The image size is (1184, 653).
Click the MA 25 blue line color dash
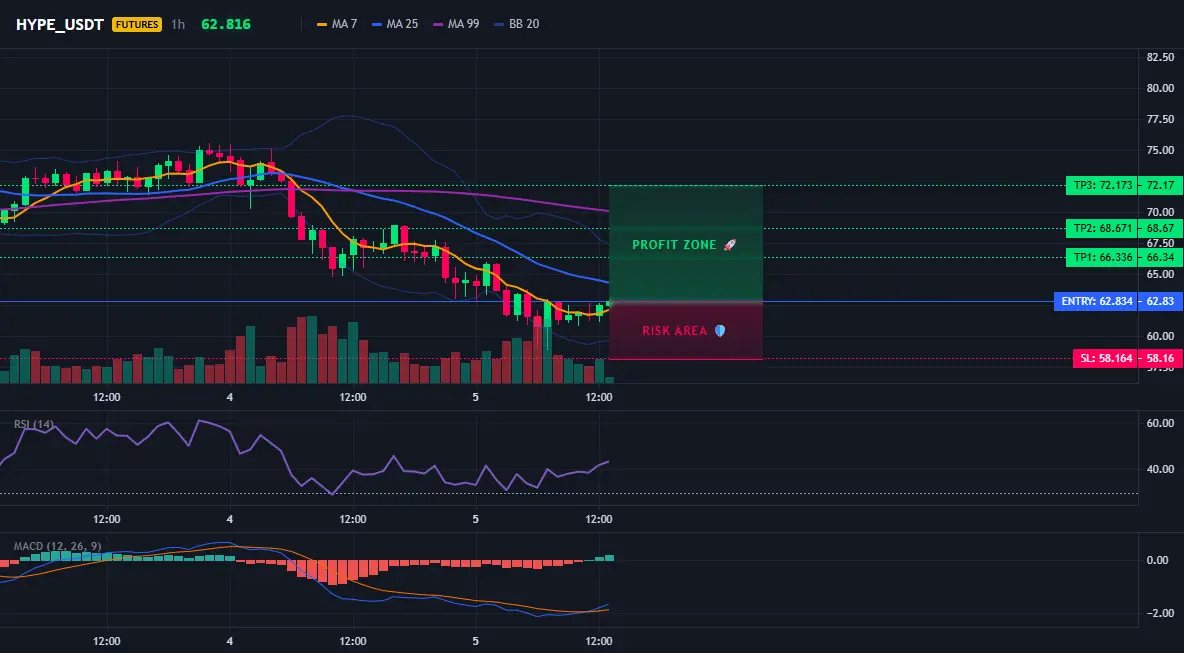pos(377,24)
